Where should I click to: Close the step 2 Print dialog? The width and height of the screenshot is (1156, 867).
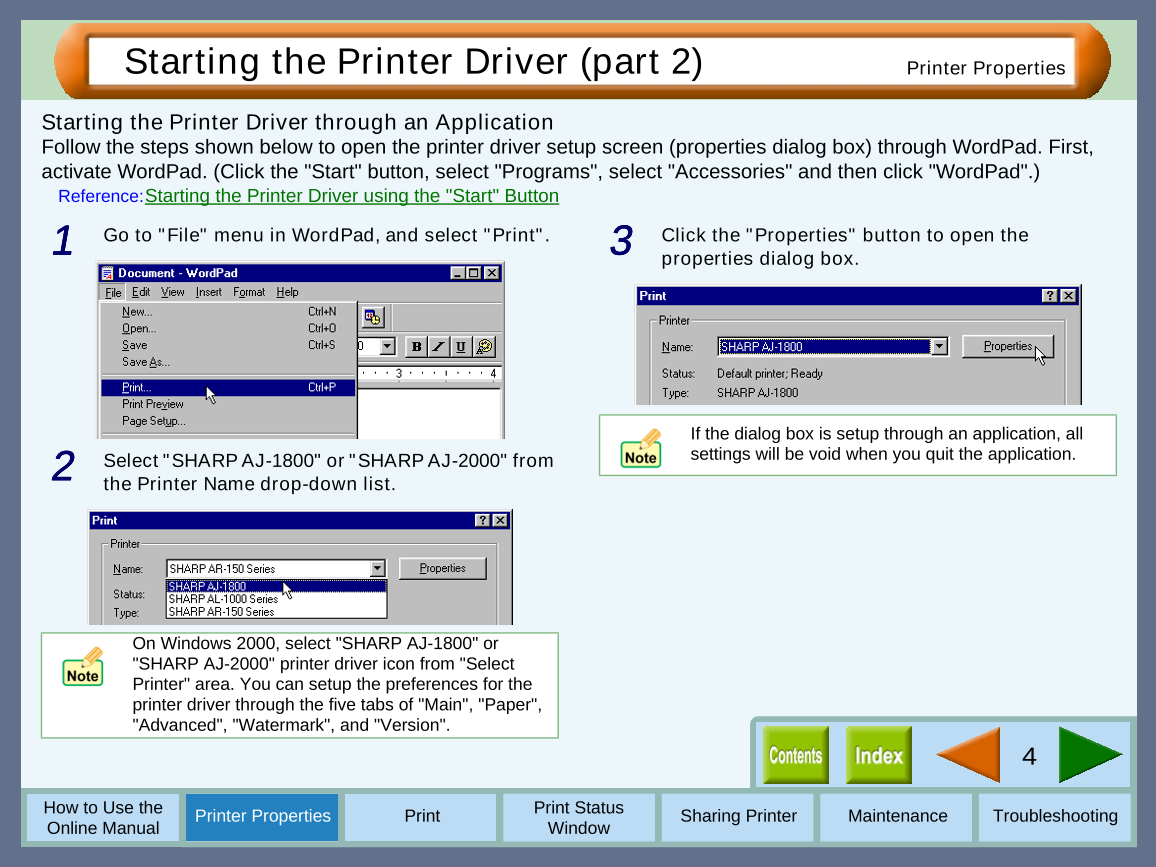click(x=501, y=520)
